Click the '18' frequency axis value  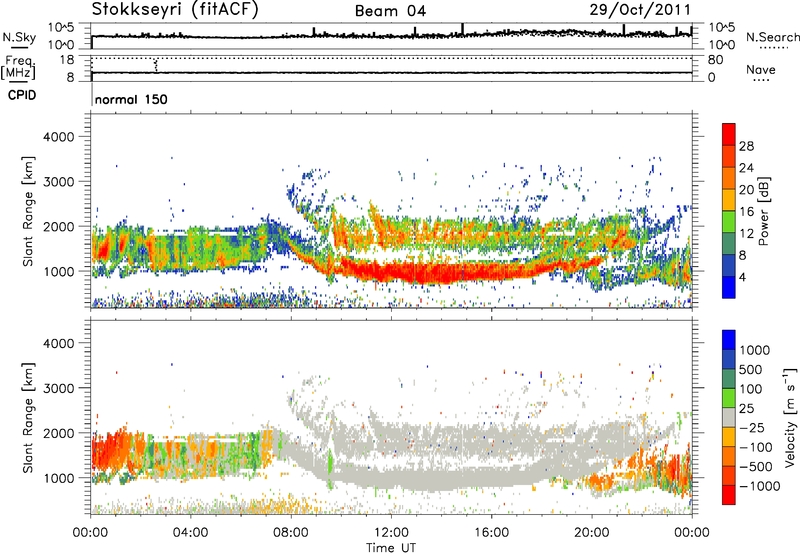click(x=67, y=60)
